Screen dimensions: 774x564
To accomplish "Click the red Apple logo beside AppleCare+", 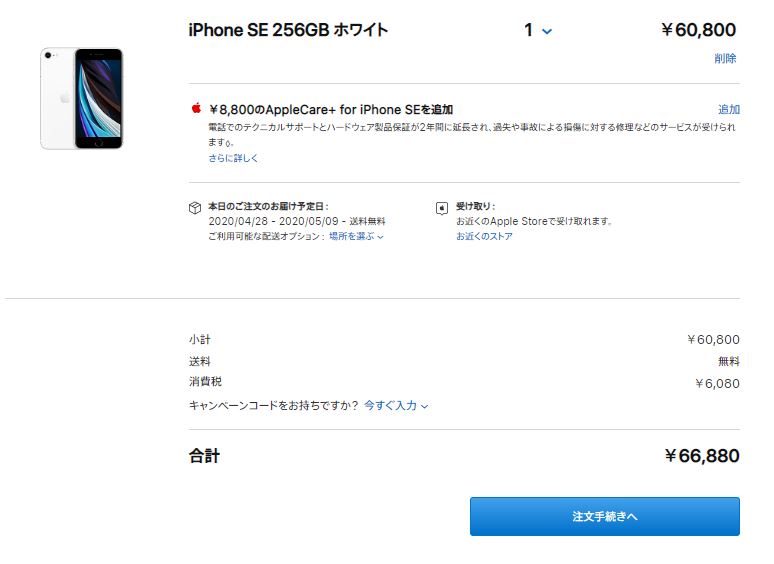I will click(196, 108).
